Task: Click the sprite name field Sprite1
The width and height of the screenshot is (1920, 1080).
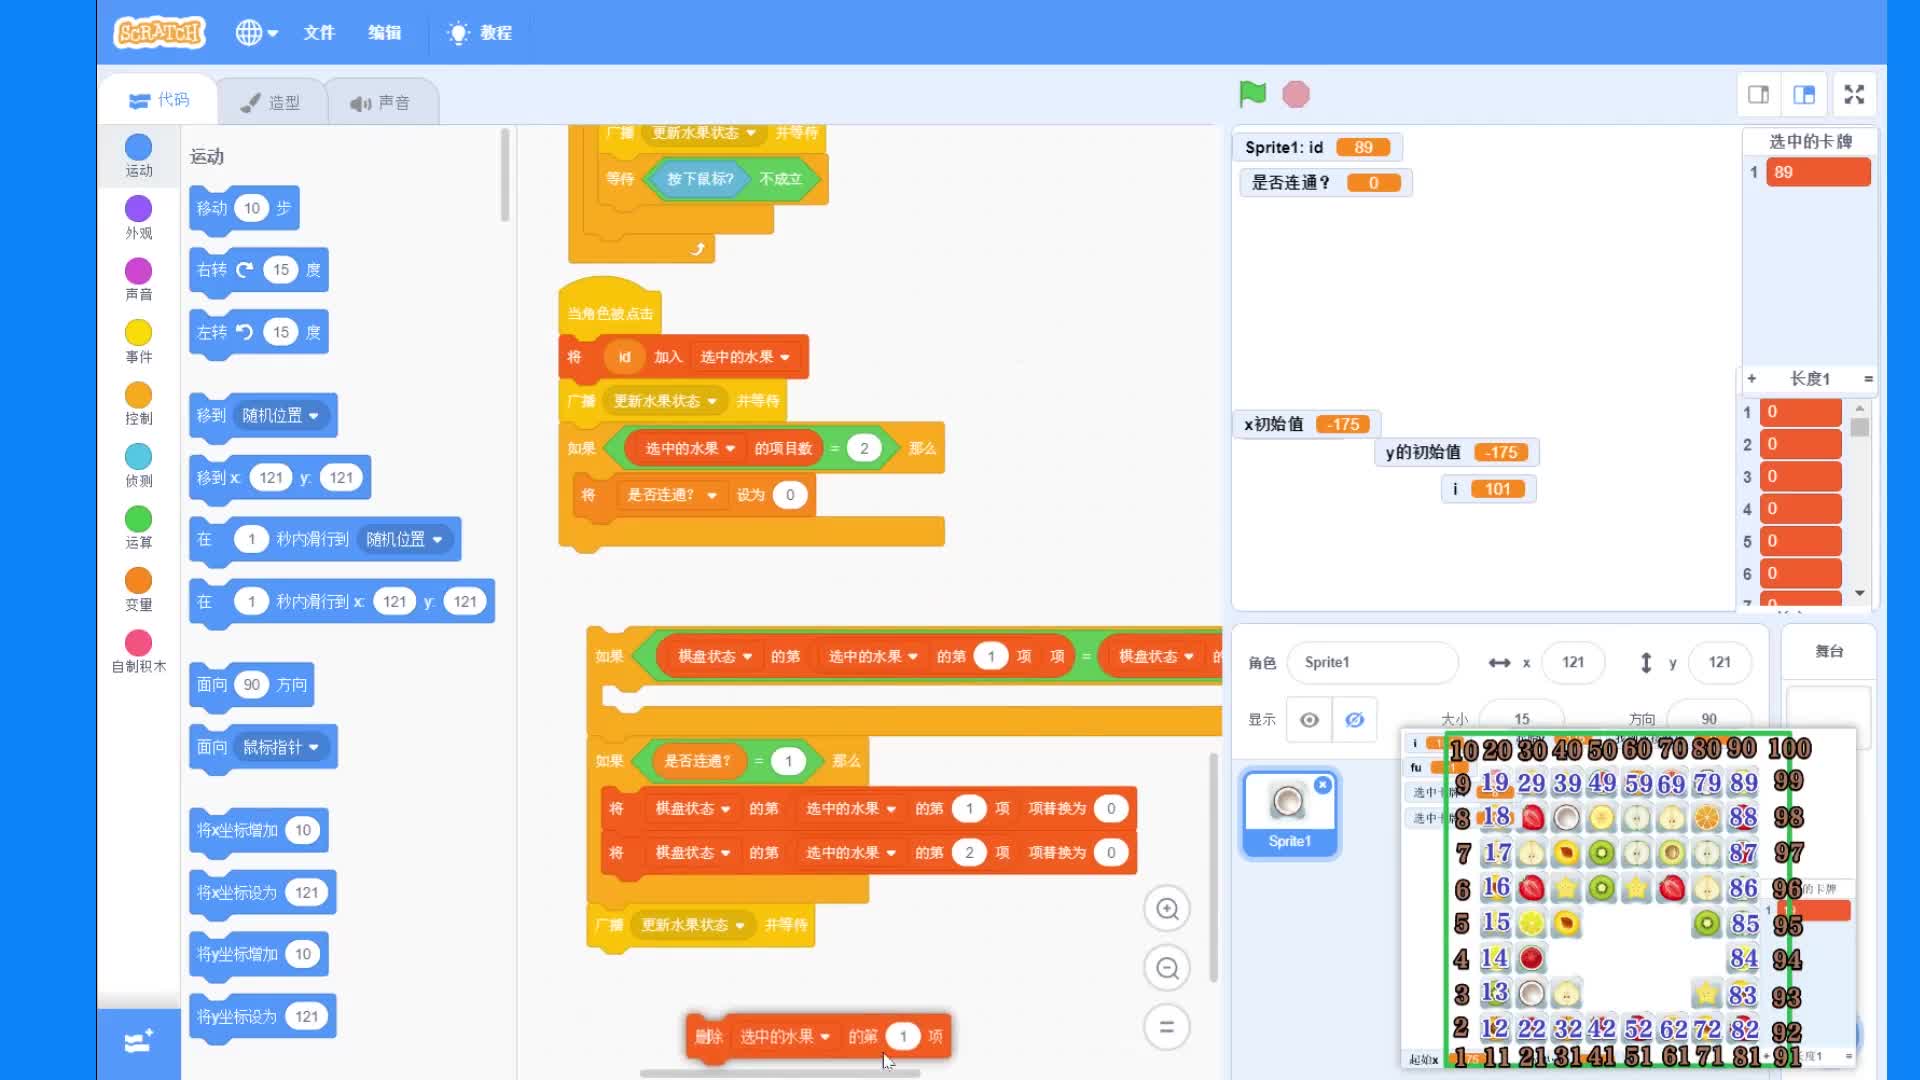Action: (x=1372, y=662)
